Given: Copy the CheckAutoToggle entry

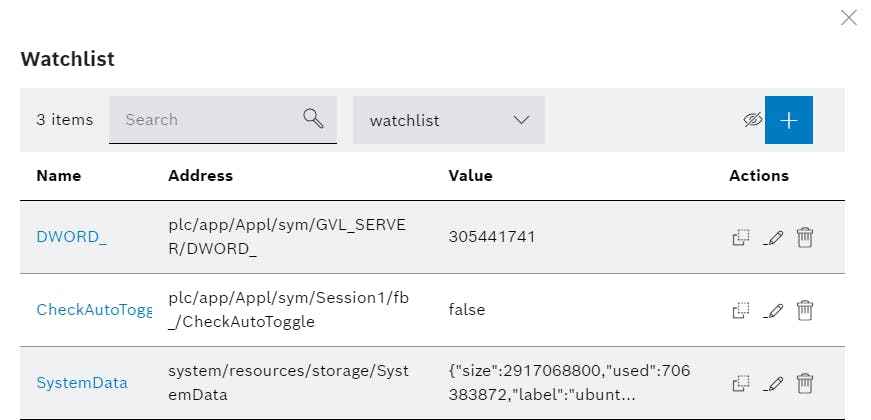Looking at the screenshot, I should [741, 310].
